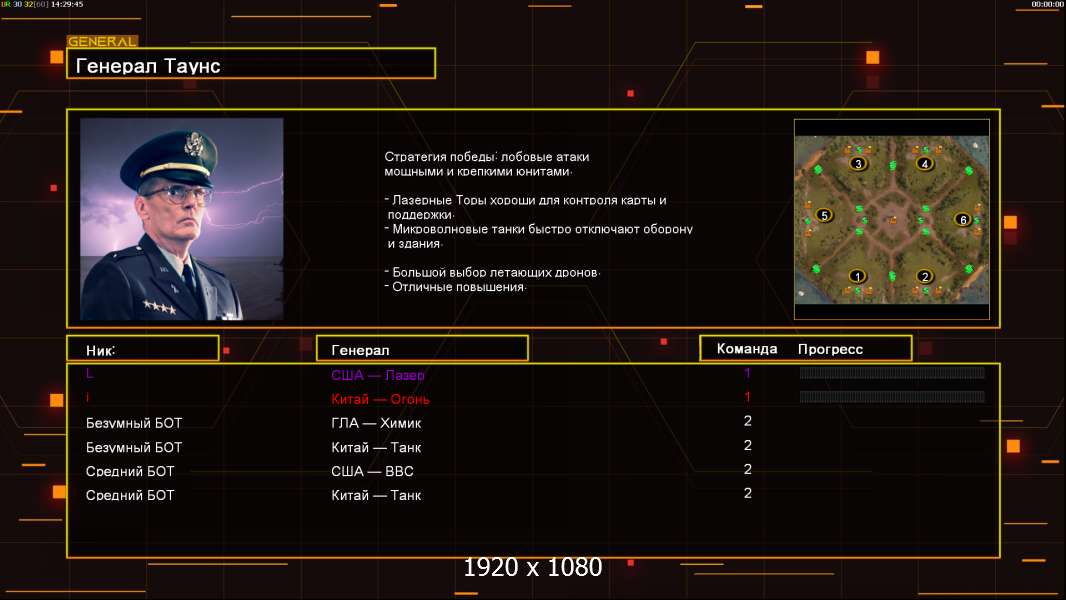Click the Генерал Таунс name field
The image size is (1066, 600).
click(x=251, y=63)
